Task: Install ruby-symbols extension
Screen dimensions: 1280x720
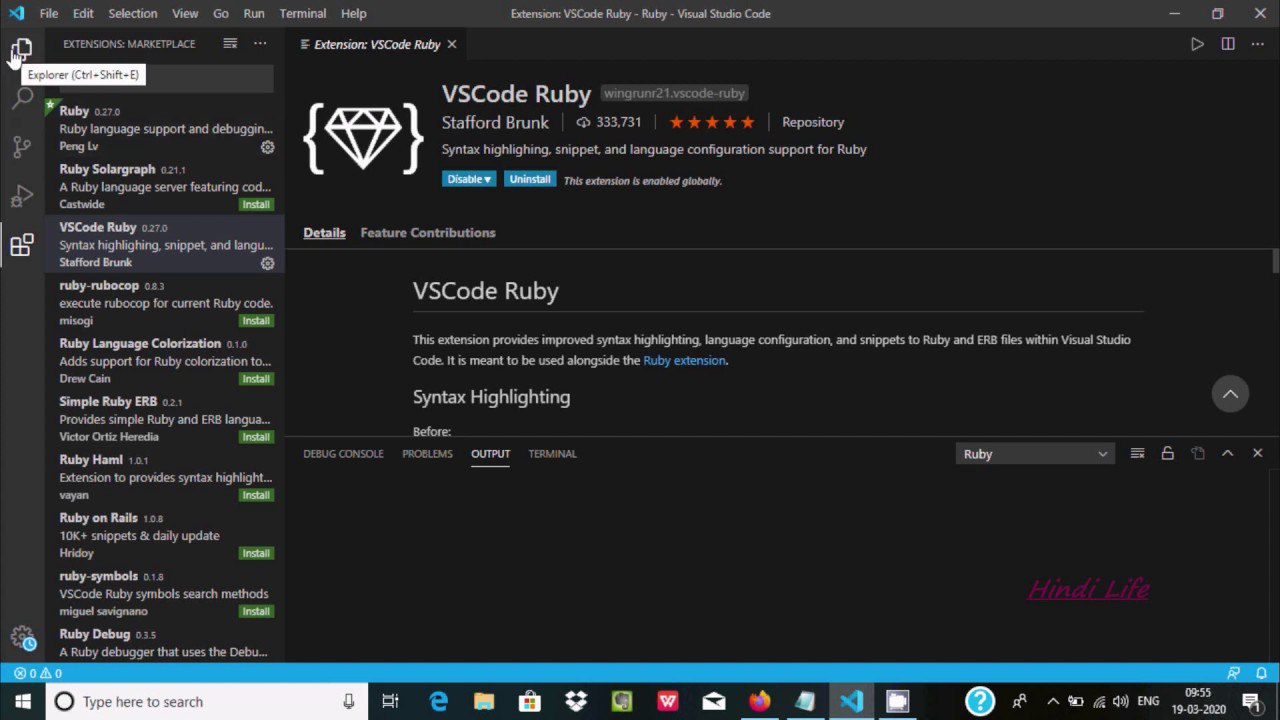Action: 256,611
